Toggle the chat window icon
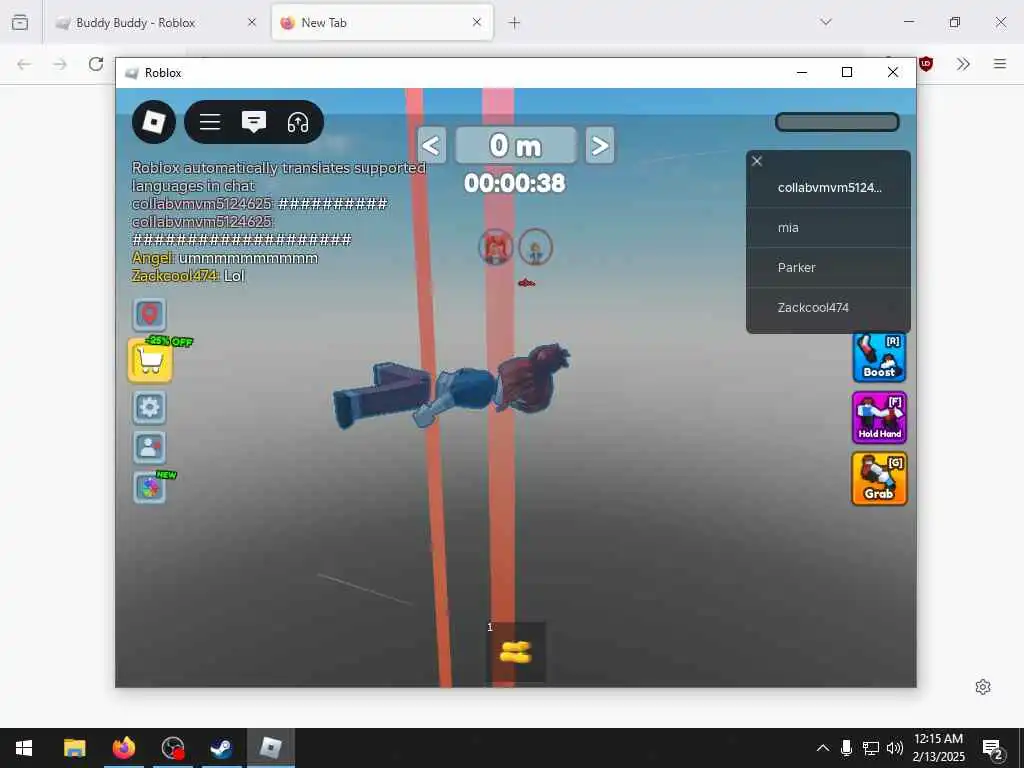The height and width of the screenshot is (768, 1024). pyautogui.click(x=253, y=122)
